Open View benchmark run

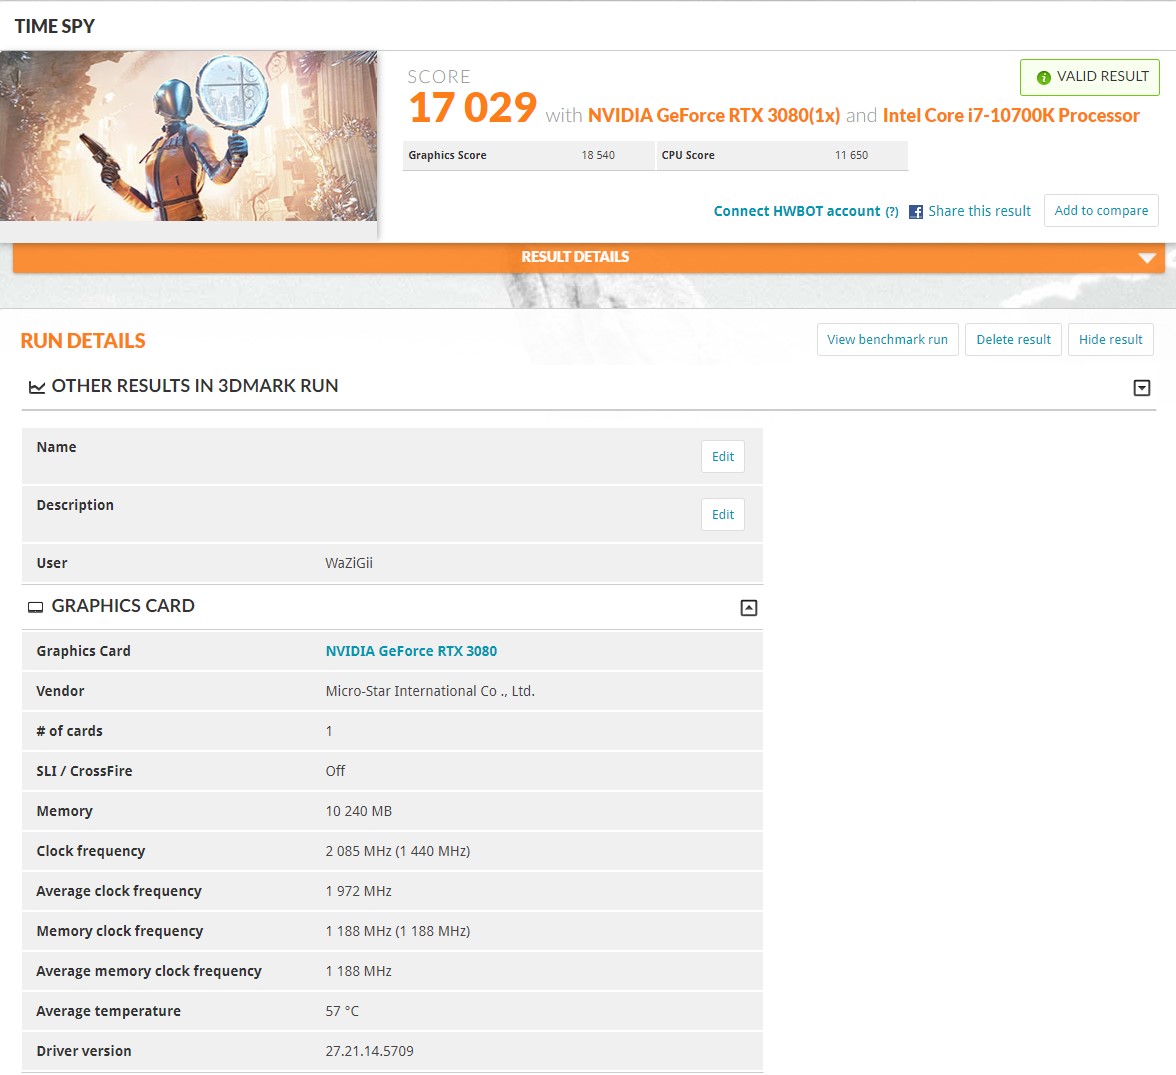887,339
